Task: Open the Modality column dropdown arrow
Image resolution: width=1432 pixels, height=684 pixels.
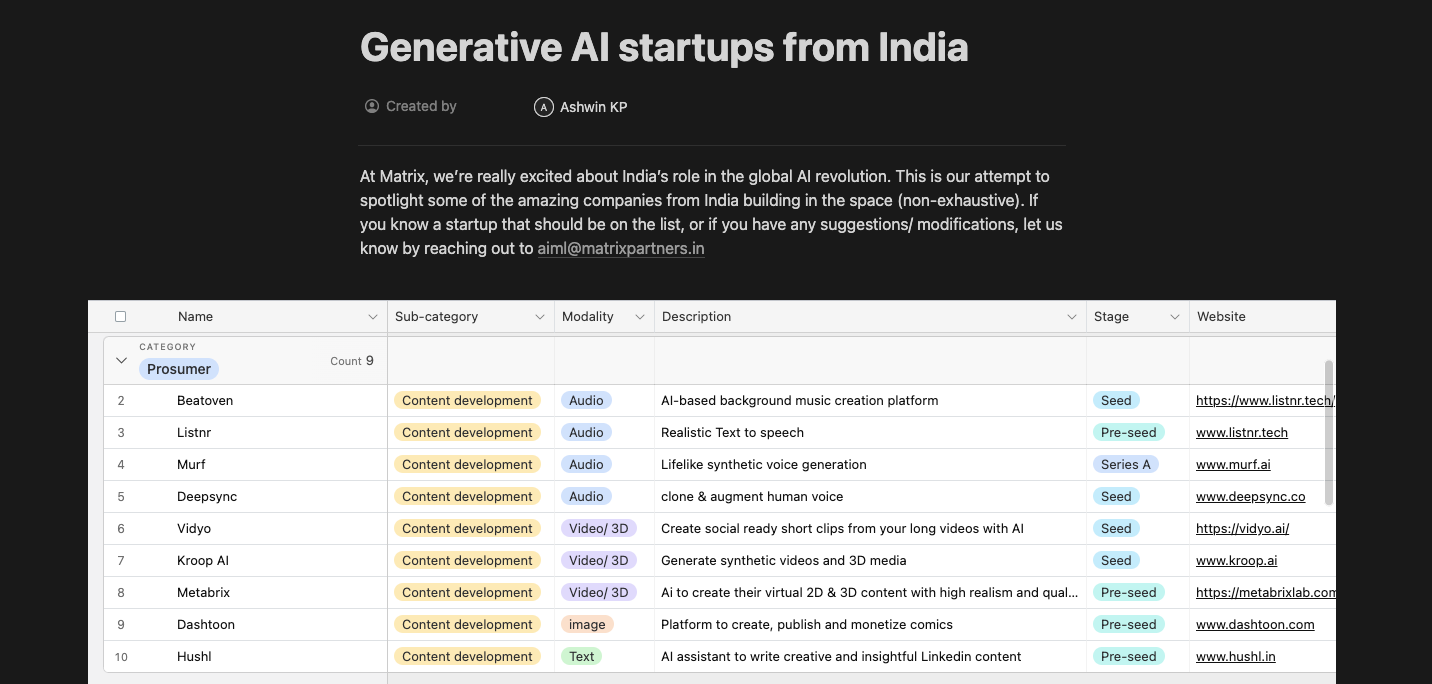Action: click(x=640, y=317)
